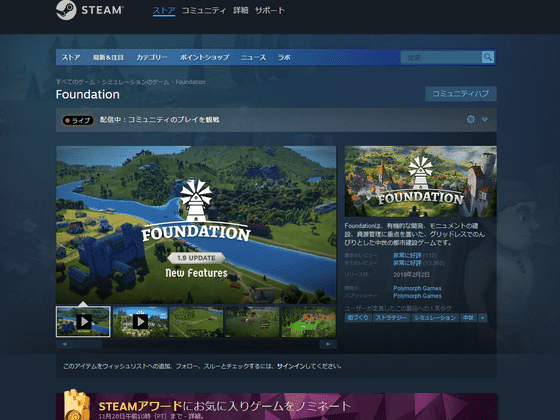Click the search magnifier icon

[488, 57]
